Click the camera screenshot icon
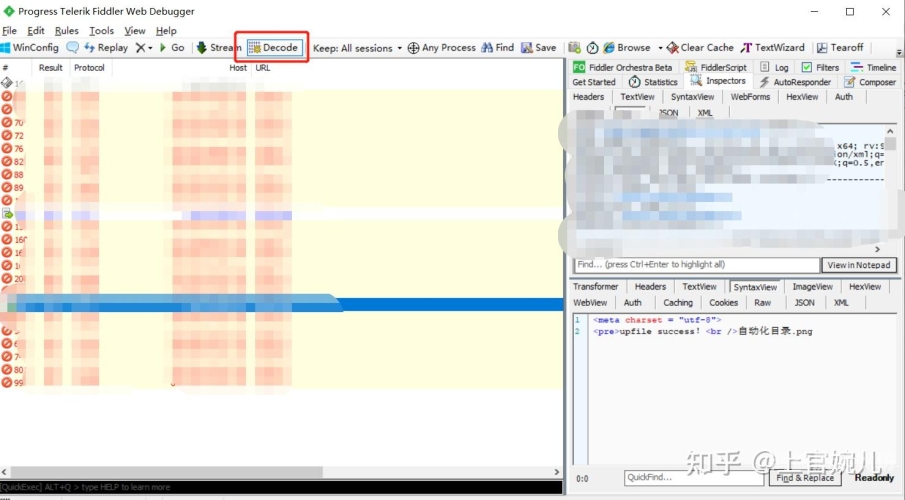The image size is (905, 500). click(x=574, y=47)
